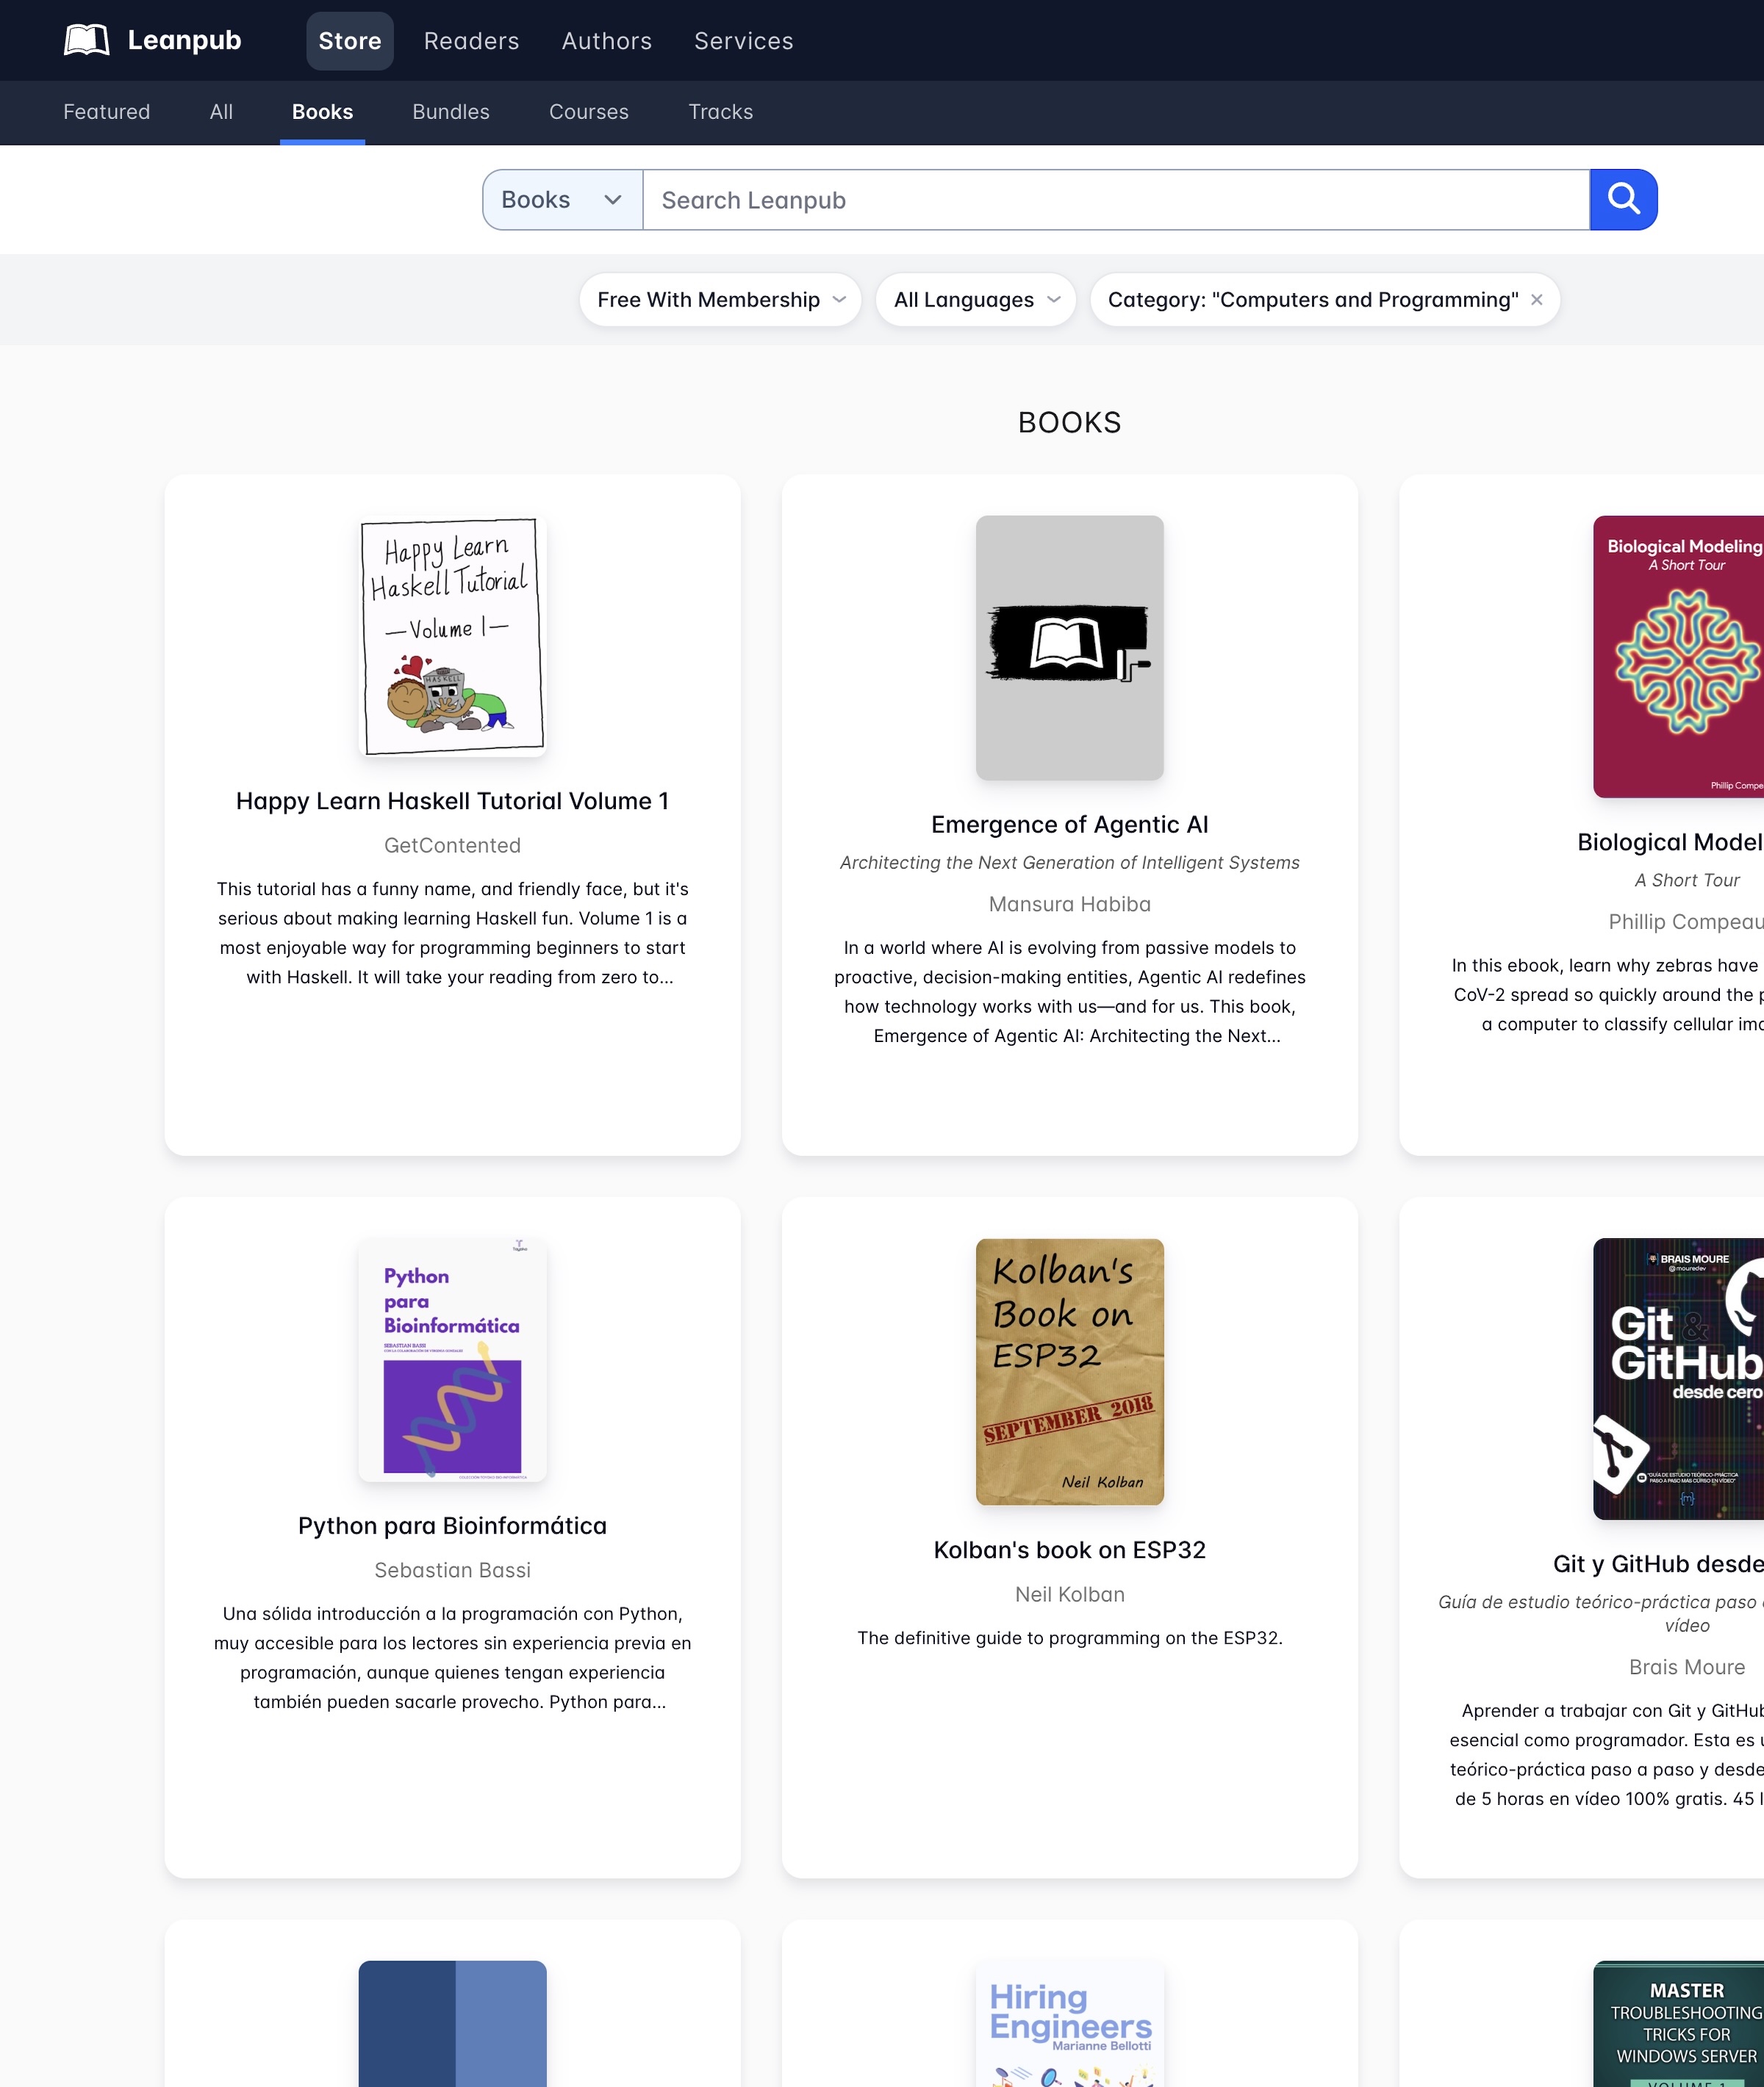Focus the Search Leanpub input field
The image size is (1764, 2087).
pos(1115,200)
